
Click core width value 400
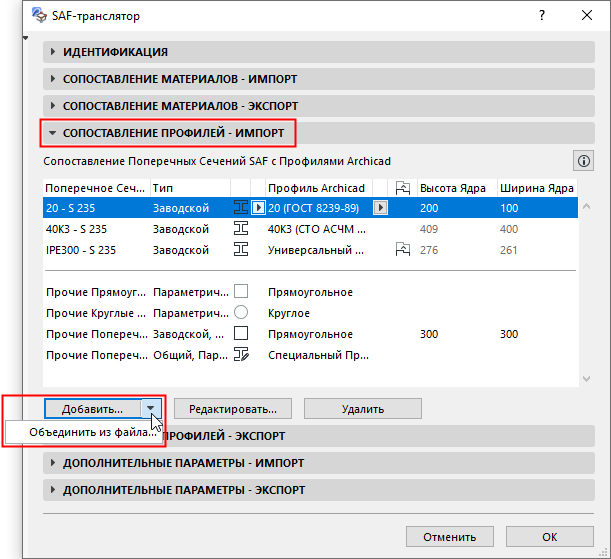(x=509, y=229)
